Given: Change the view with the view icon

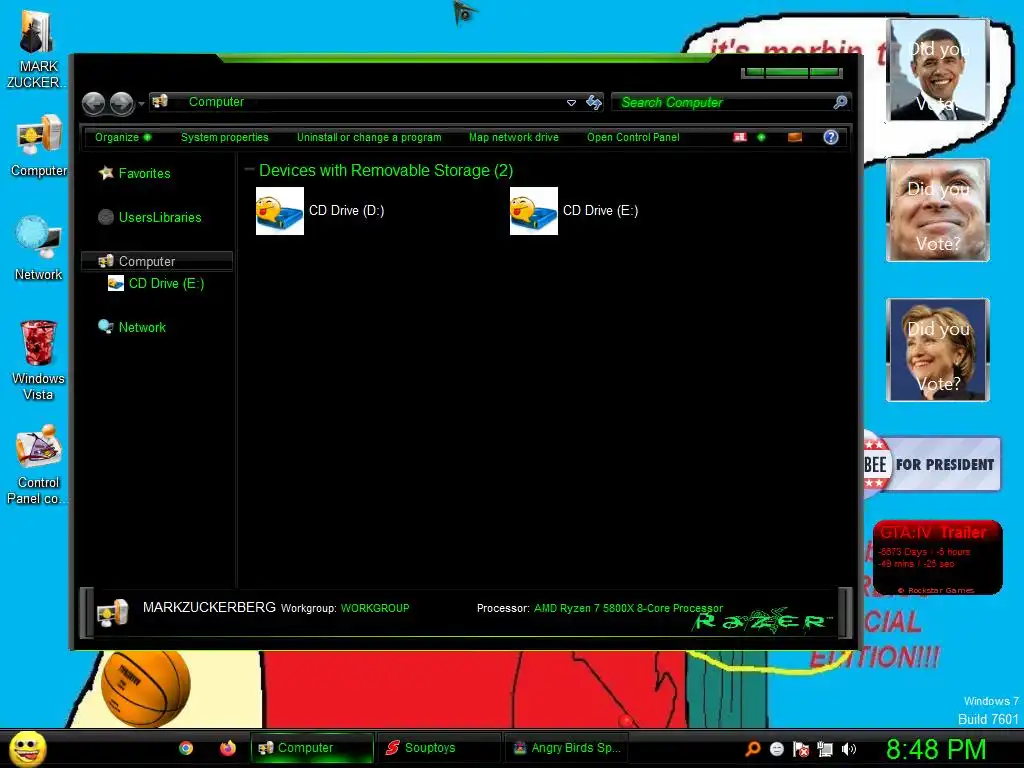Looking at the screenshot, I should point(740,137).
